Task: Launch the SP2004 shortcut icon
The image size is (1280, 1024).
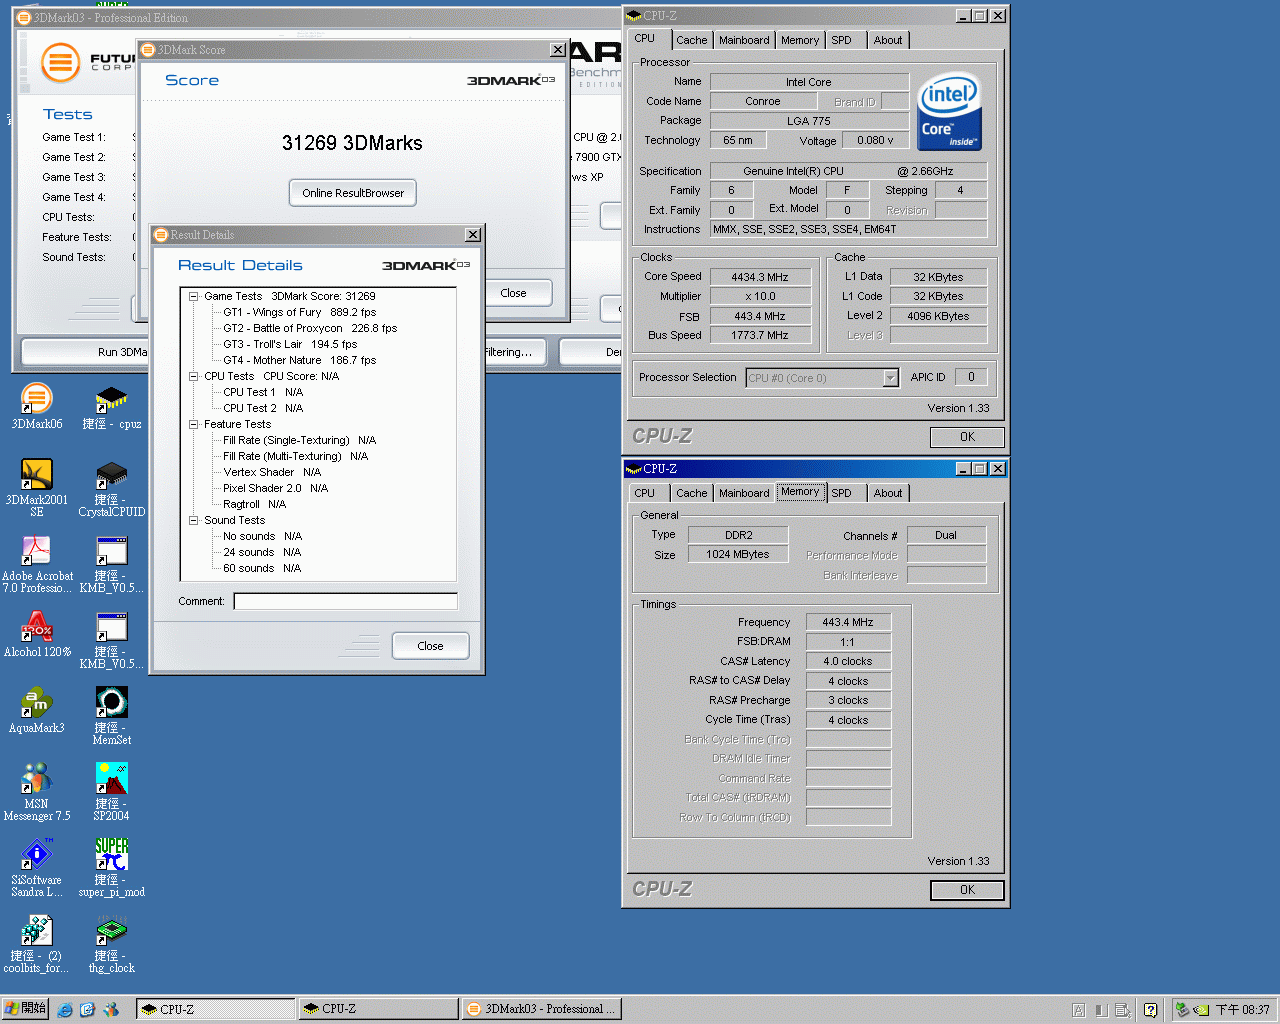Action: tap(111, 780)
